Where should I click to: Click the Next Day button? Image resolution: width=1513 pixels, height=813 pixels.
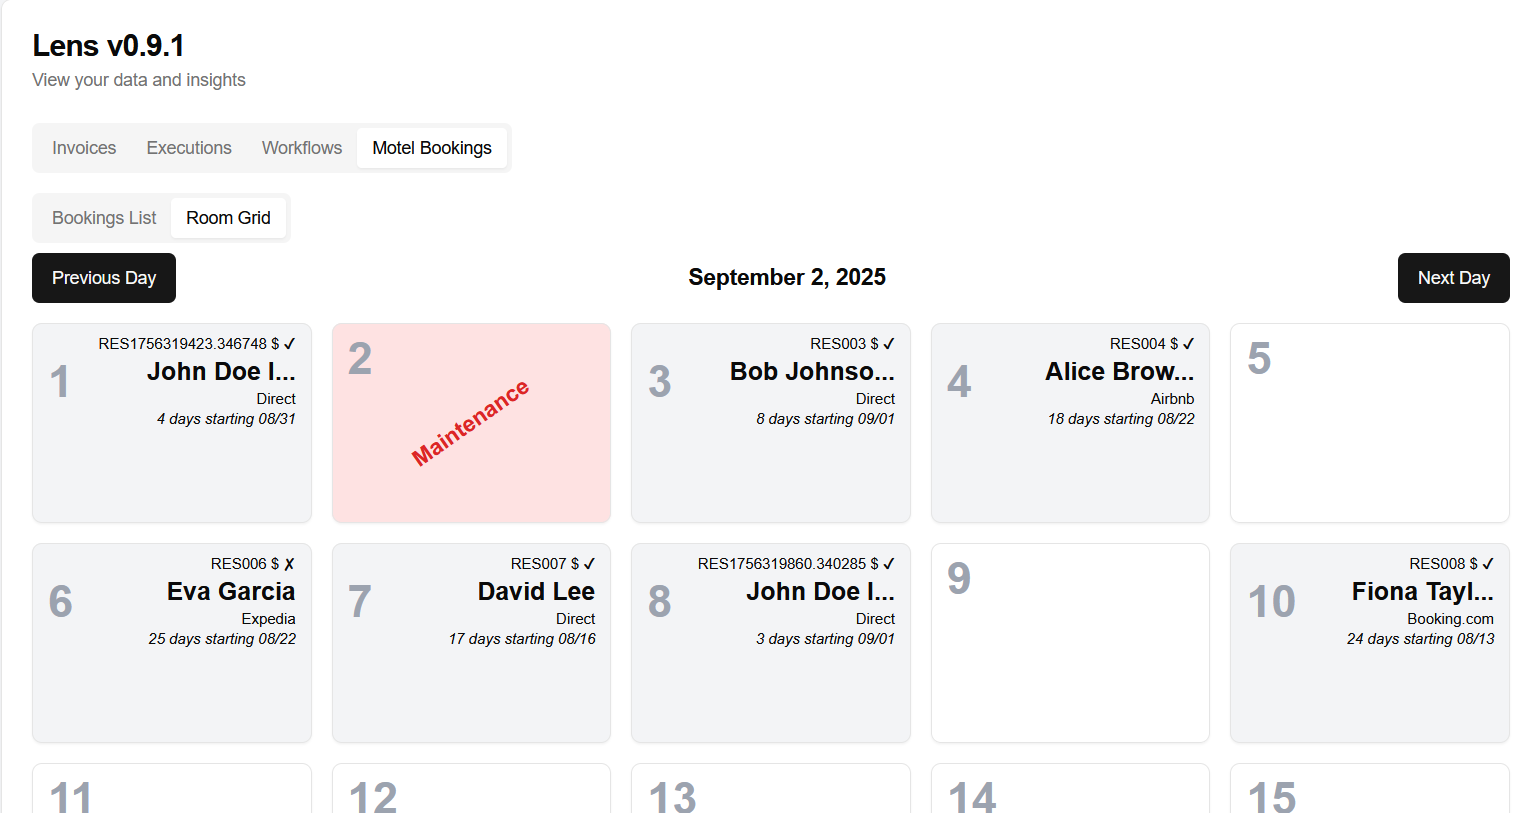1453,278
